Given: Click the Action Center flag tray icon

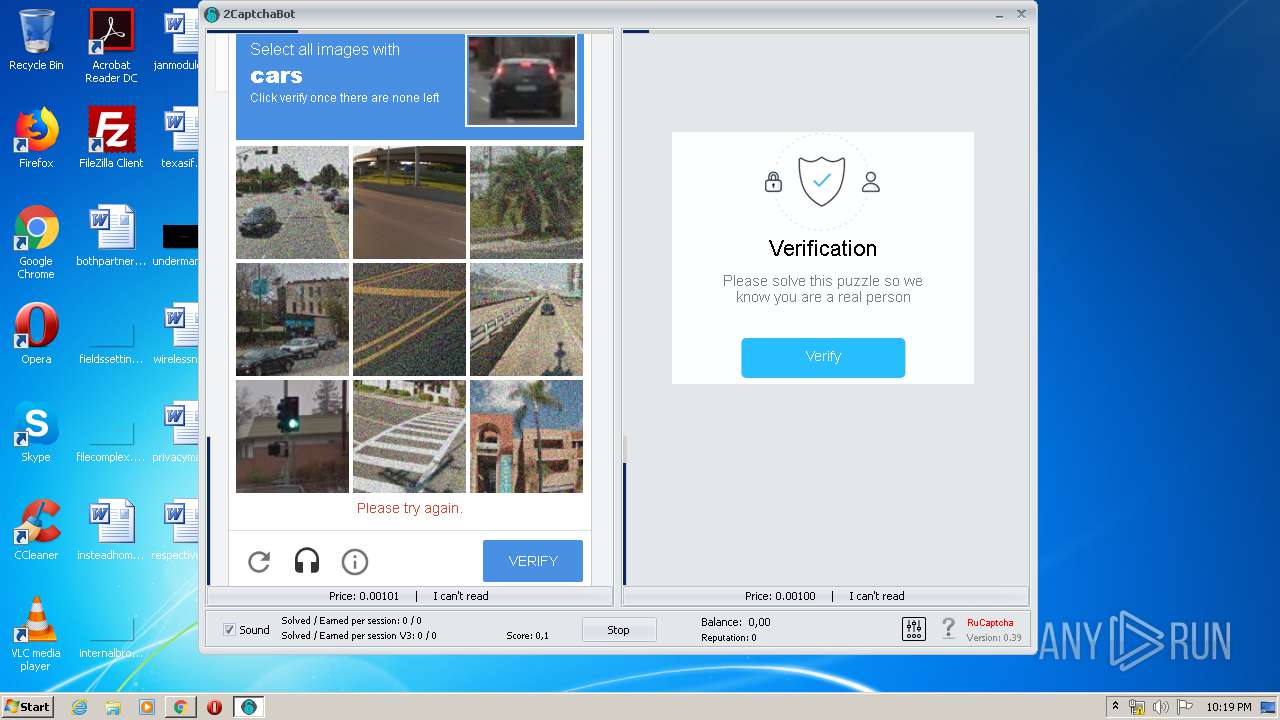Looking at the screenshot, I should click(x=1184, y=707).
